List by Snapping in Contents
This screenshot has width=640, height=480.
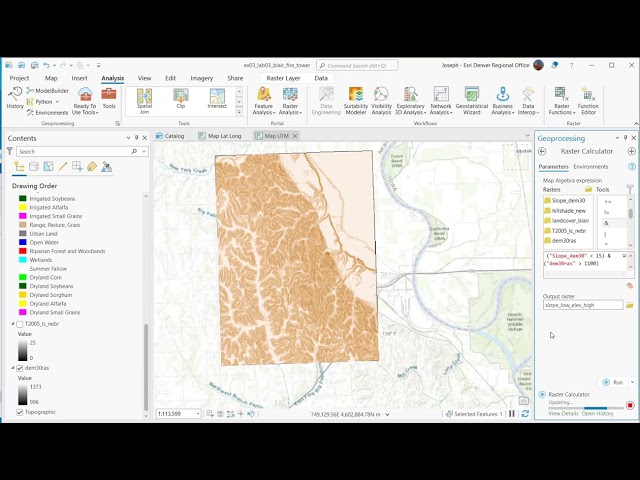click(77, 167)
